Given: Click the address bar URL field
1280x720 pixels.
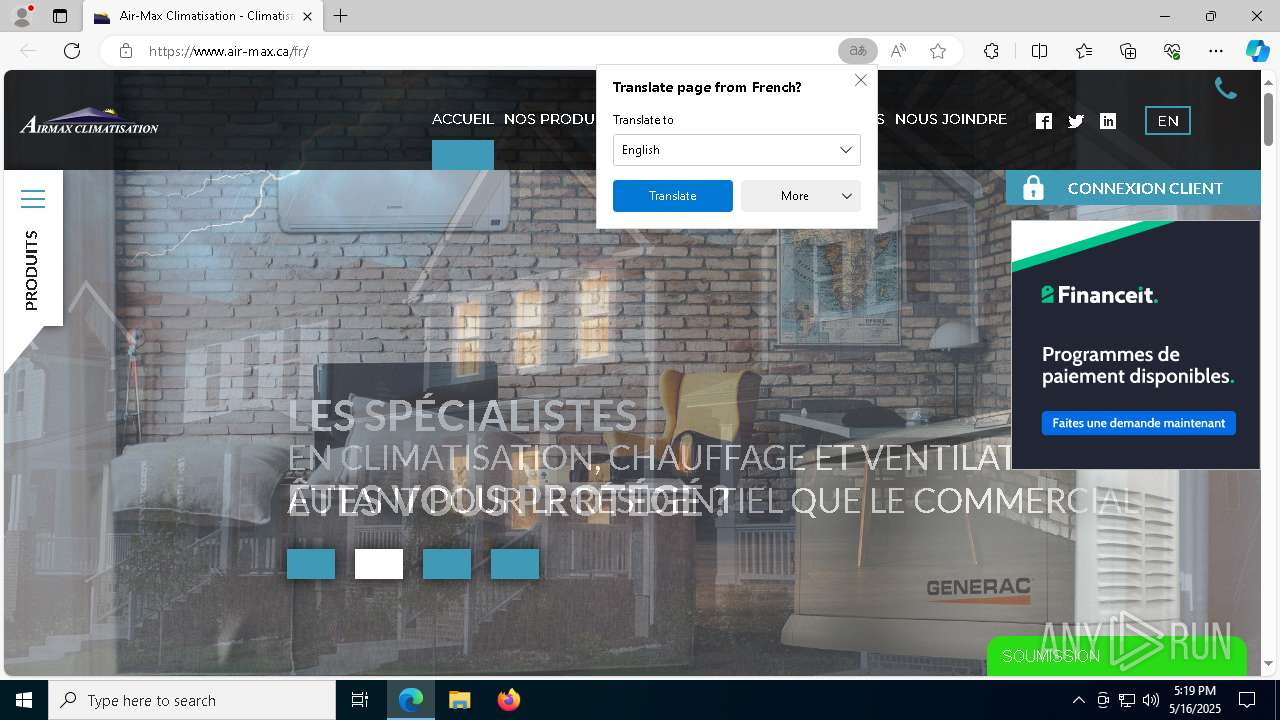Looking at the screenshot, I should pyautogui.click(x=480, y=51).
